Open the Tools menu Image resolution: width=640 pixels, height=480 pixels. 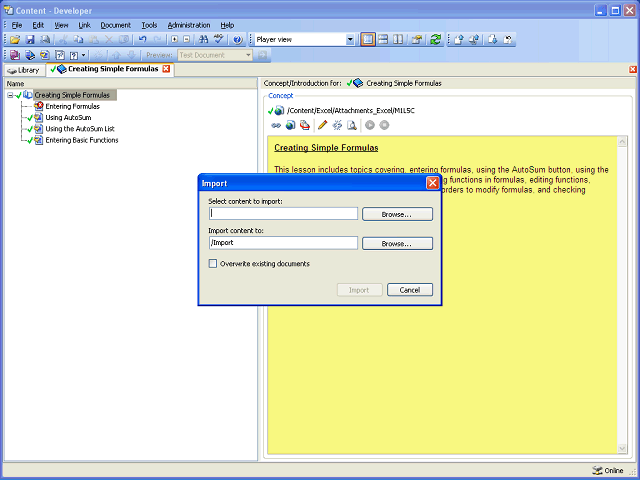[x=149, y=25]
